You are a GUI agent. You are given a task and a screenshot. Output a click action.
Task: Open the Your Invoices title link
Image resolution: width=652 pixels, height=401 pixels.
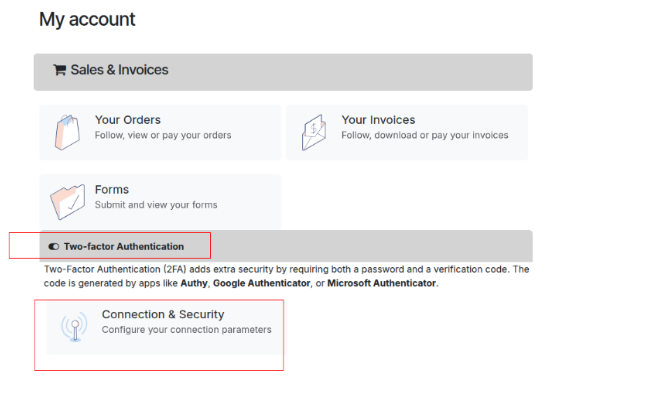[x=378, y=120]
